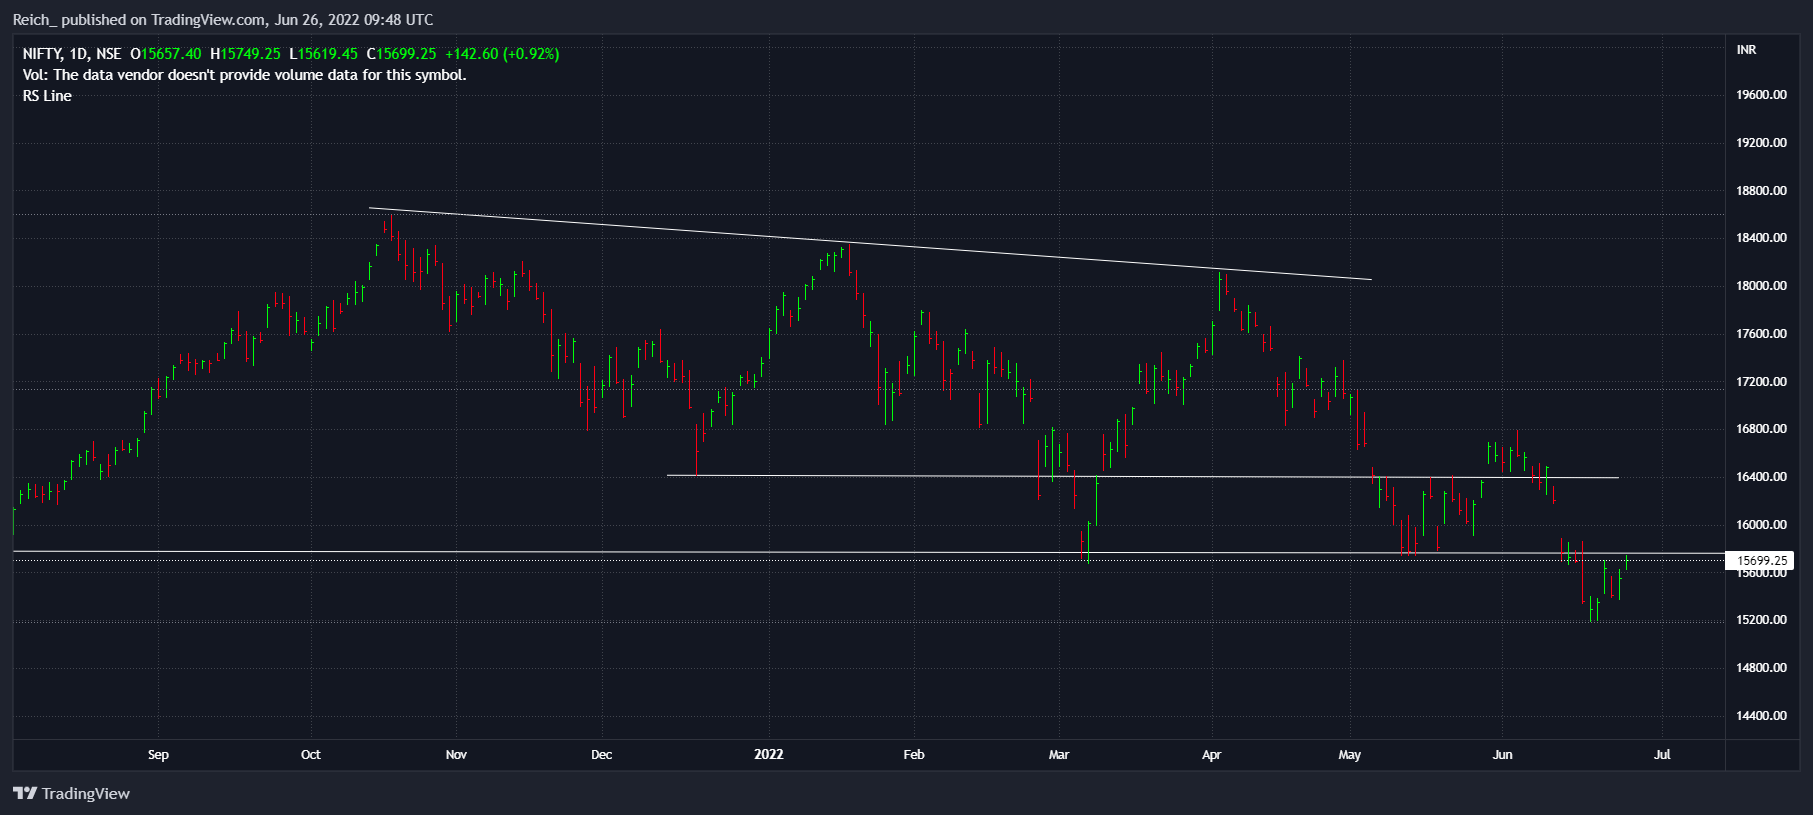Screen dimensions: 1813x815
Task: Select the RS Line indicator label
Action: point(47,96)
